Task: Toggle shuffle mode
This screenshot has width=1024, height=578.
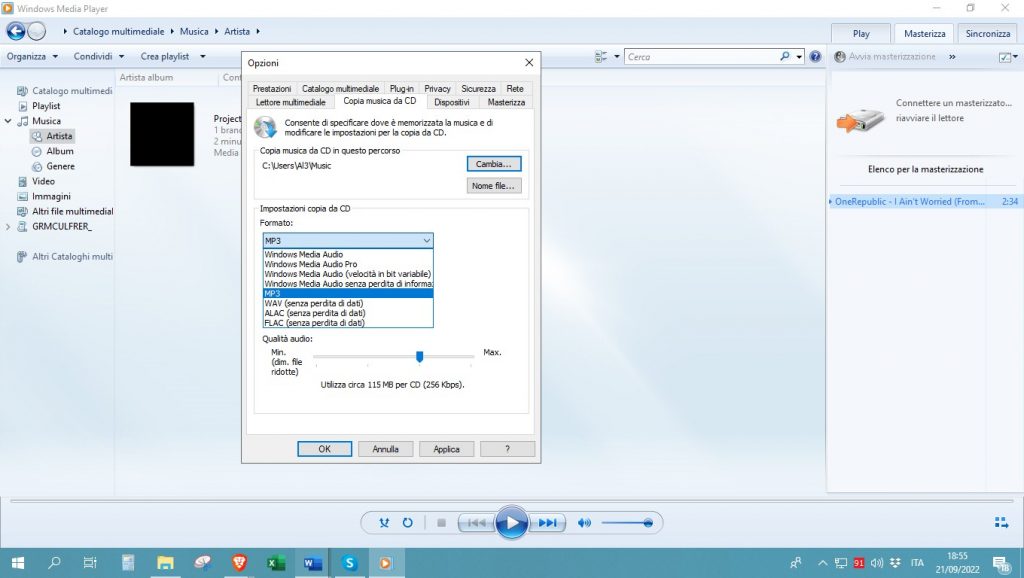Action: click(385, 523)
